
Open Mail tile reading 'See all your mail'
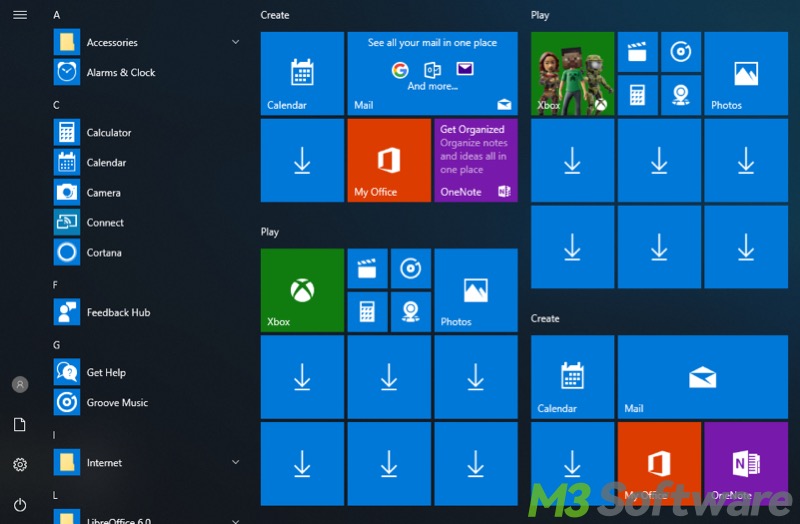point(432,73)
